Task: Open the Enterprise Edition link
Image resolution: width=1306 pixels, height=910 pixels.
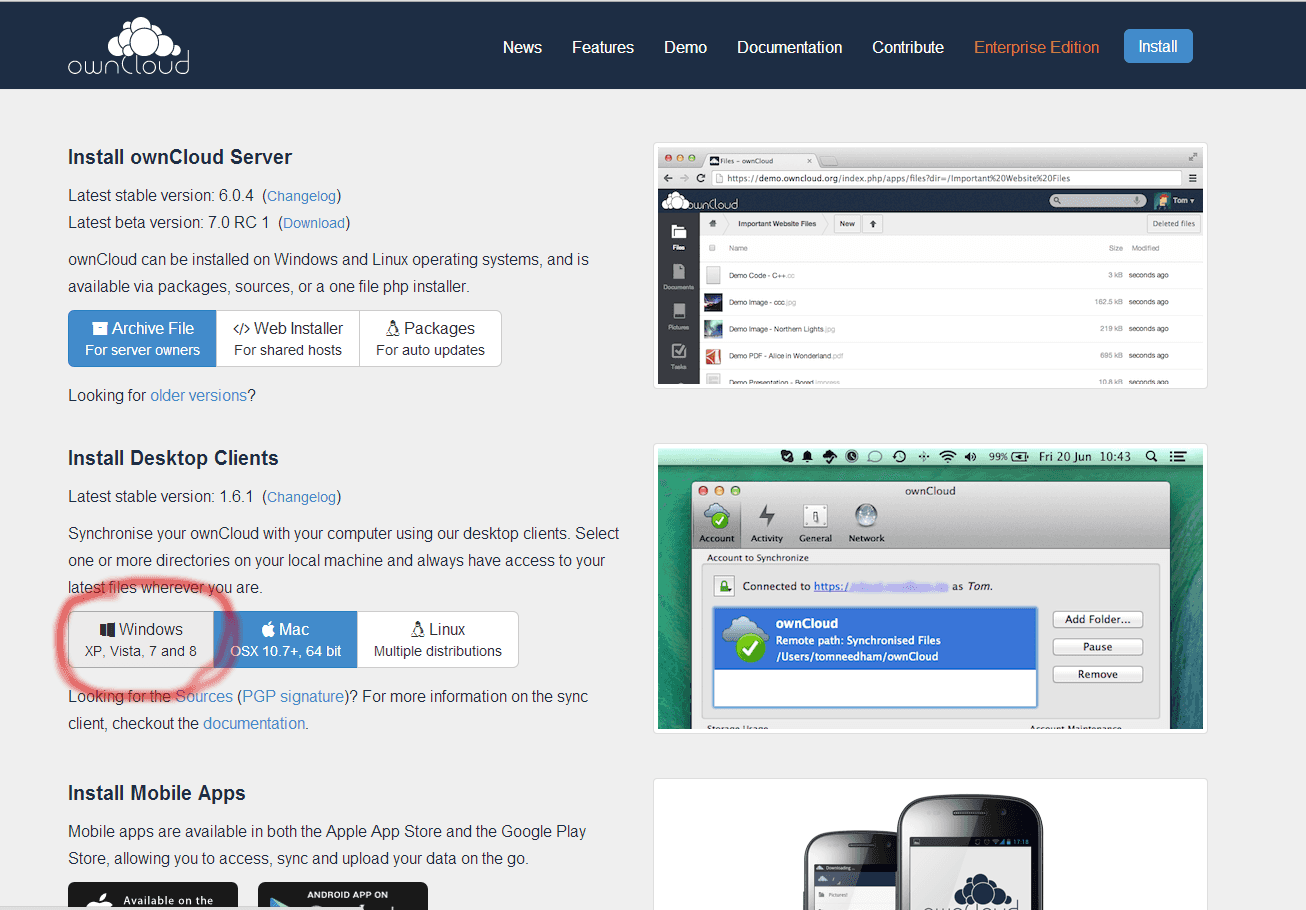Action: click(x=1037, y=47)
